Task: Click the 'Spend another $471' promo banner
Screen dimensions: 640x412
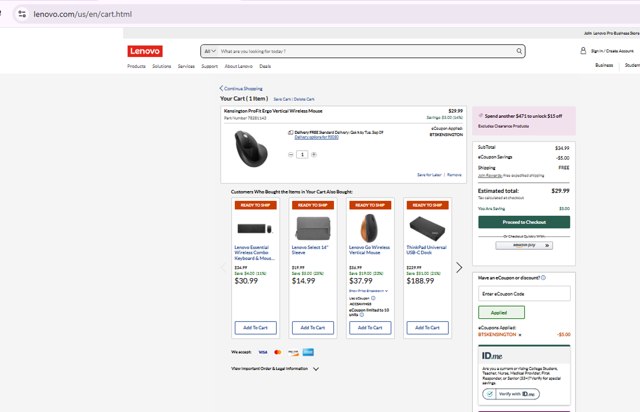Action: 524,121
